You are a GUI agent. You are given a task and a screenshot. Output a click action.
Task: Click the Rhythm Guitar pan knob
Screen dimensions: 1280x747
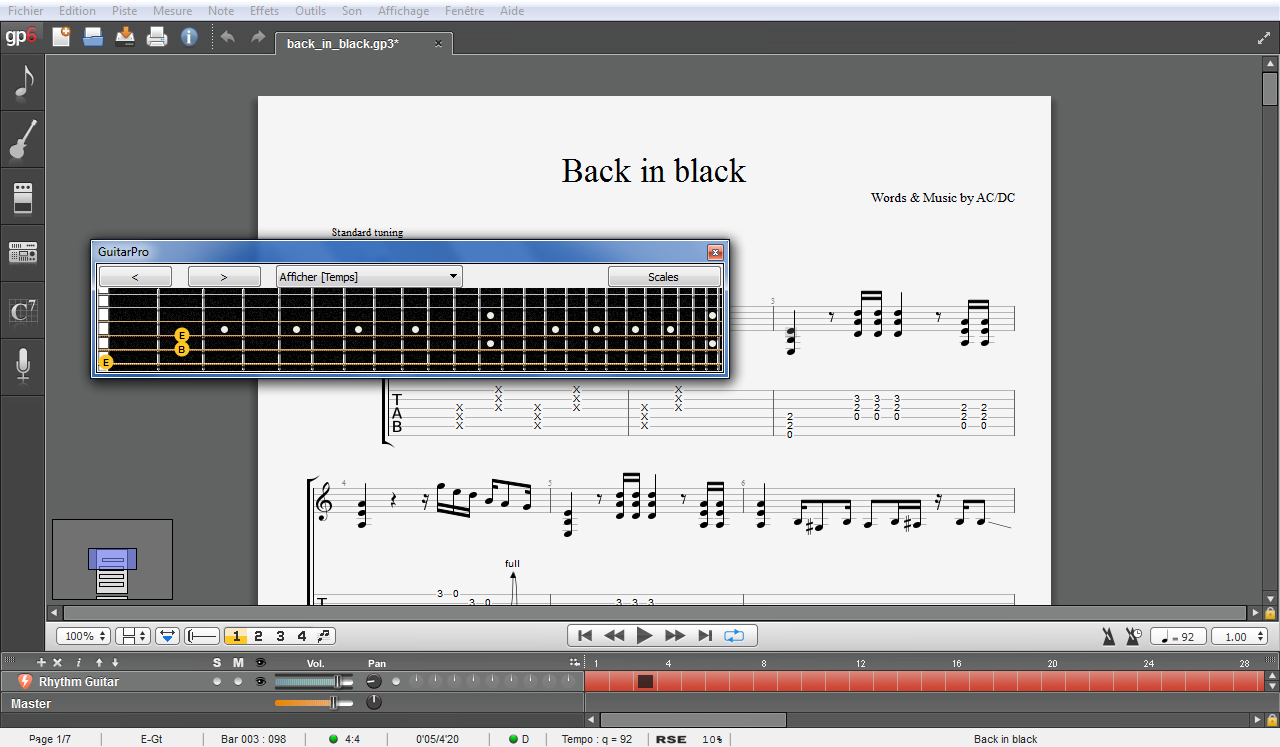(x=373, y=681)
